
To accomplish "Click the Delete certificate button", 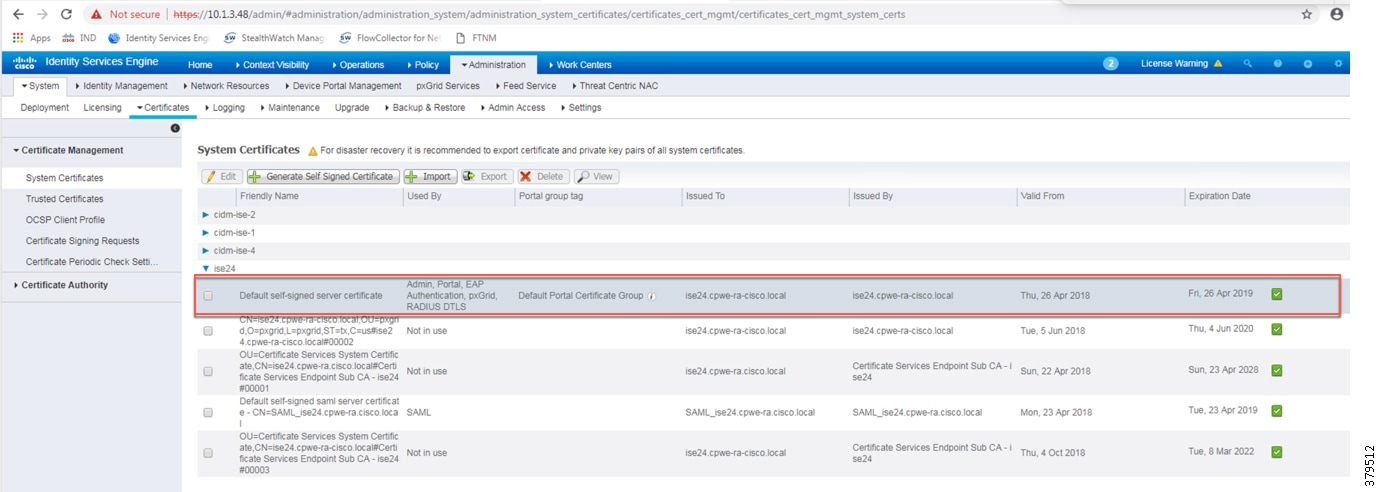I will tap(543, 176).
